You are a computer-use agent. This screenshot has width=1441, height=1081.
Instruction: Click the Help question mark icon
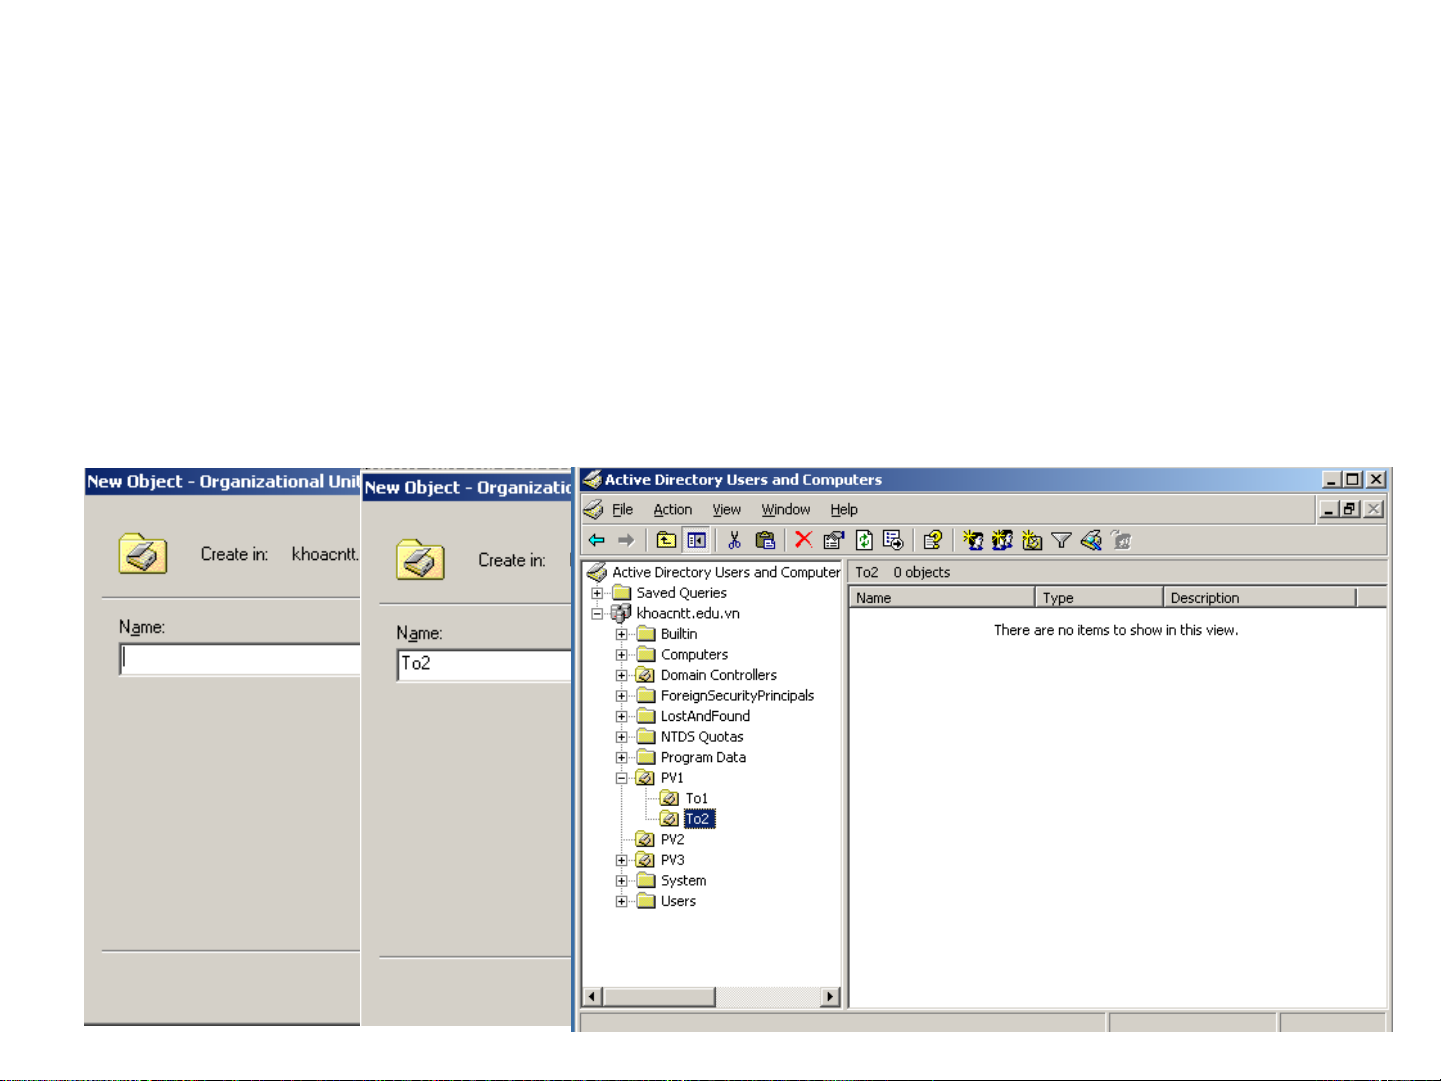(932, 541)
